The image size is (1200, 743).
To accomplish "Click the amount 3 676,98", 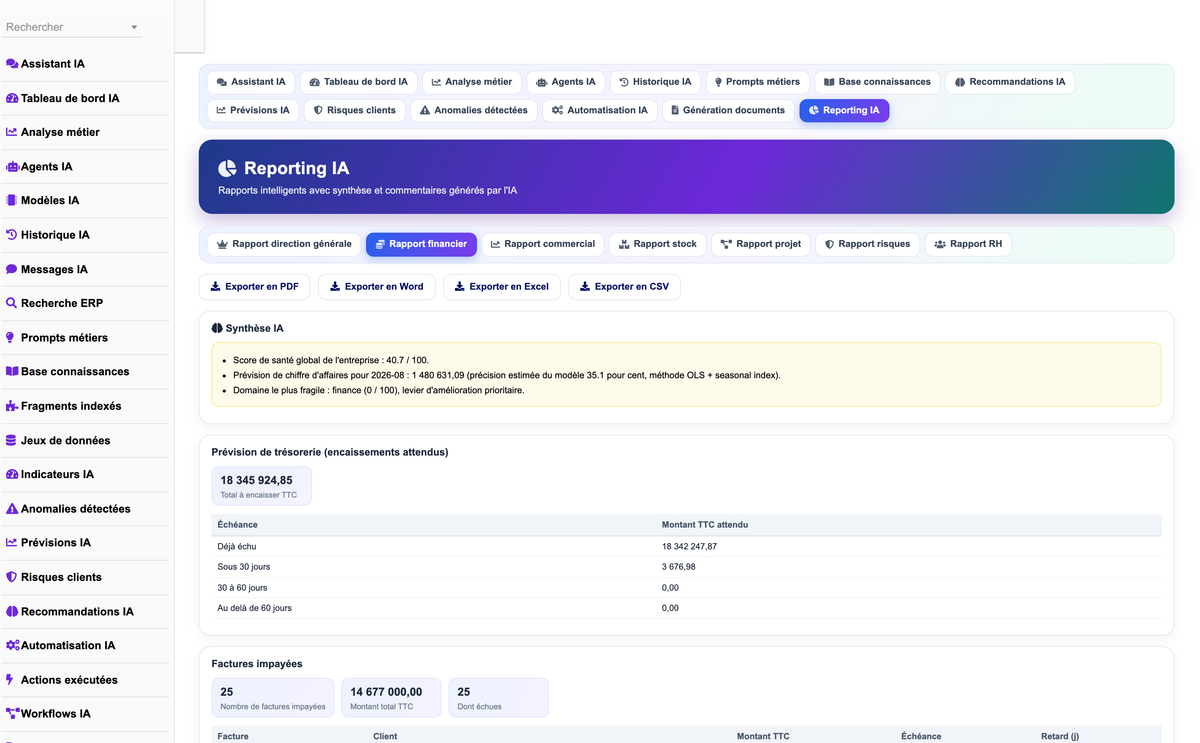I will click(x=679, y=567).
